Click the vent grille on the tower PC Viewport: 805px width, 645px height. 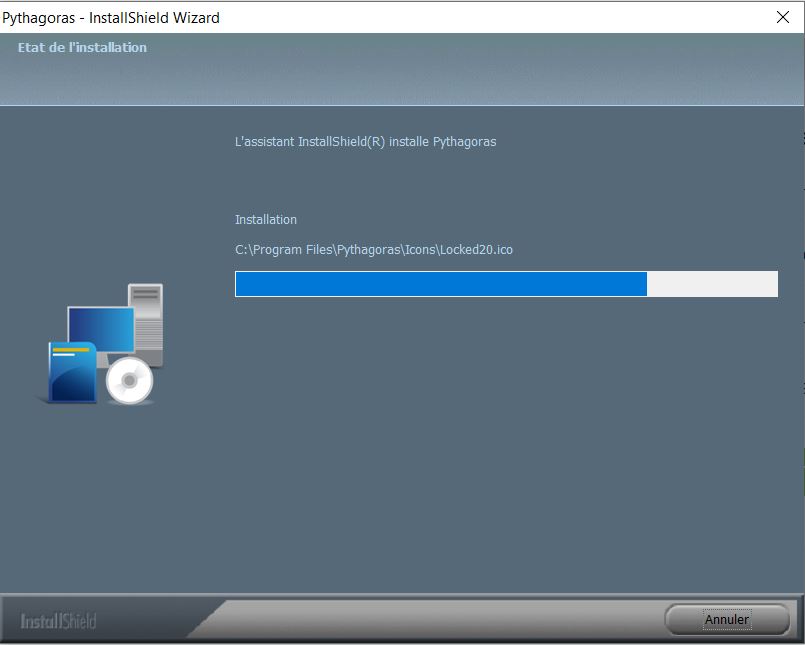click(148, 334)
